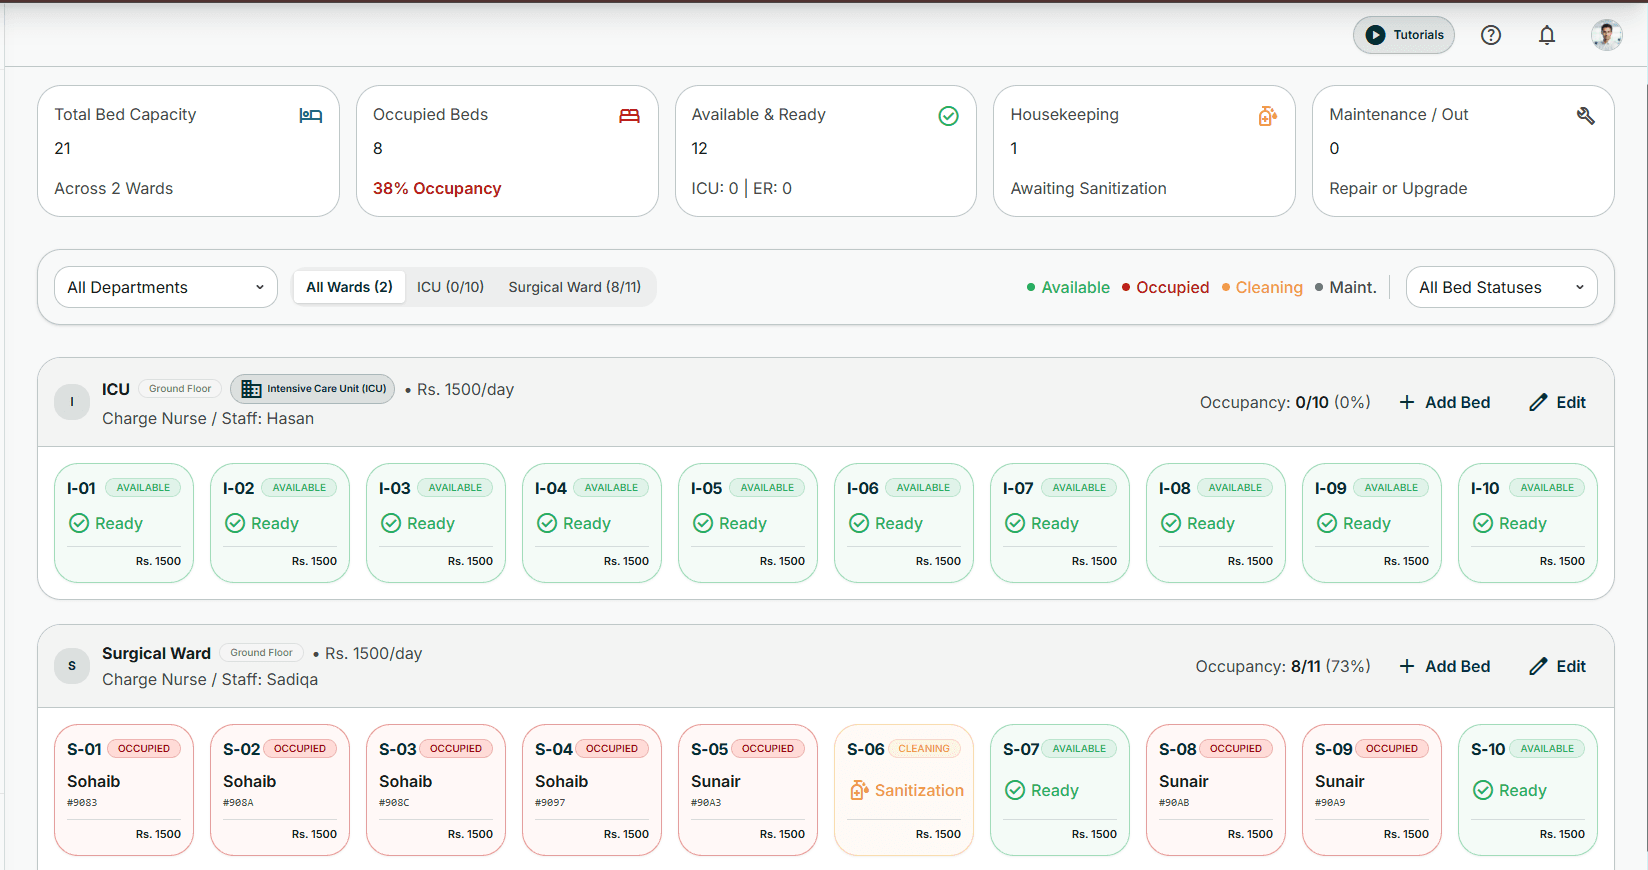This screenshot has width=1648, height=870.
Task: Click the AVAILABLE badge on bed I-06
Action: (x=923, y=488)
